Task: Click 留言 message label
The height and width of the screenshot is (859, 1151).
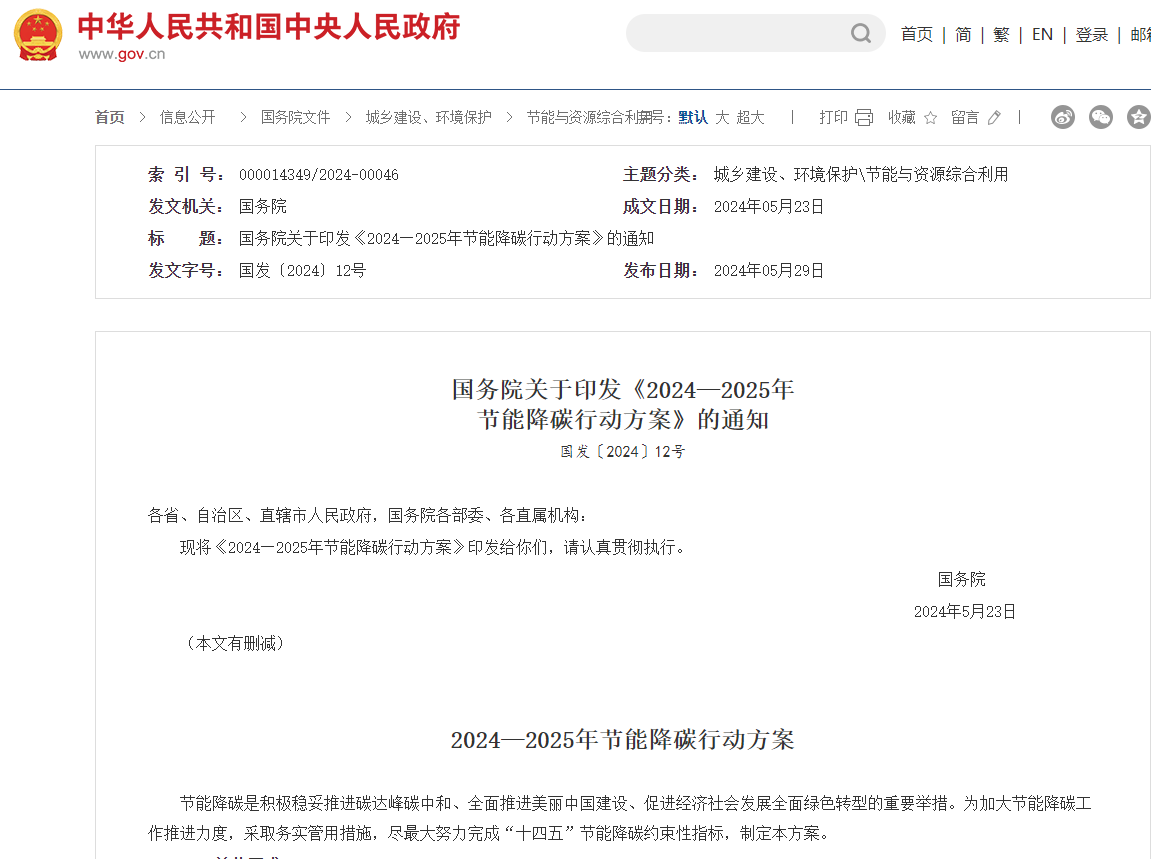Action: coord(965,117)
